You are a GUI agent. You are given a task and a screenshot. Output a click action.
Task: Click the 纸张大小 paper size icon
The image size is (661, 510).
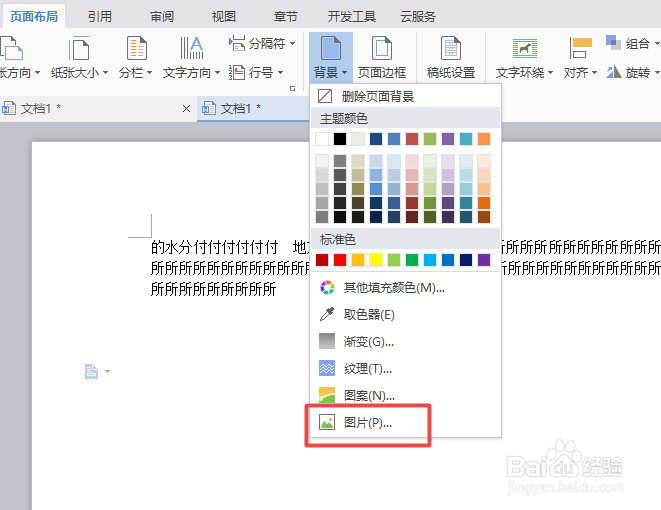79,48
